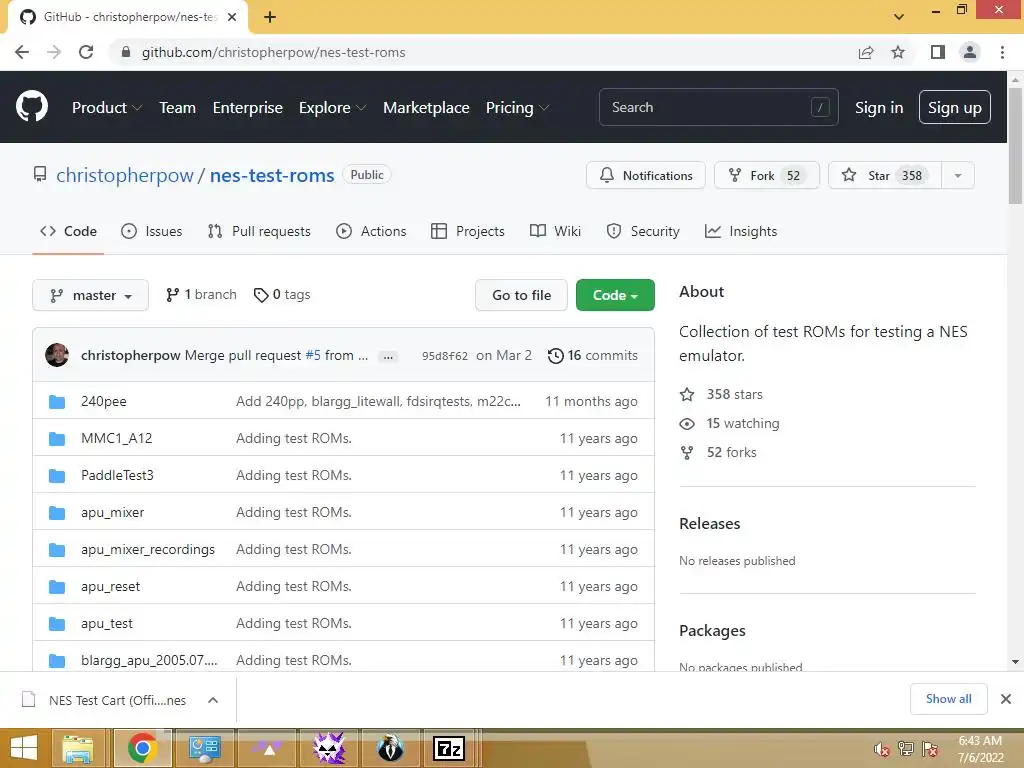This screenshot has width=1024, height=768.
Task: Launch Chrome from the taskbar
Action: click(142, 748)
